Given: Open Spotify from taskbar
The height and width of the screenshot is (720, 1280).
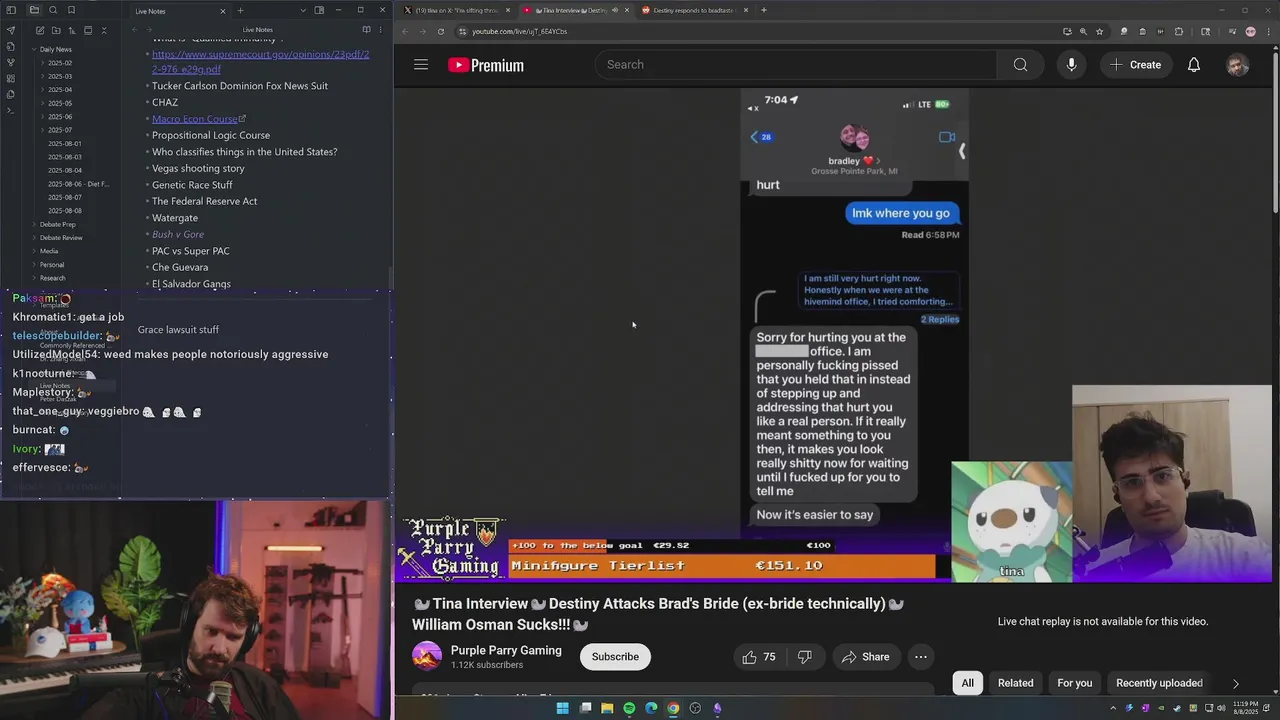Looking at the screenshot, I should (x=629, y=708).
